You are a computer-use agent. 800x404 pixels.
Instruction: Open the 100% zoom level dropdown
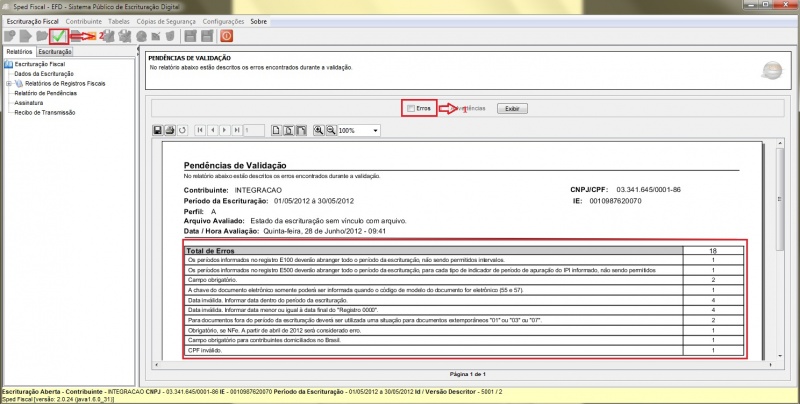(x=376, y=130)
